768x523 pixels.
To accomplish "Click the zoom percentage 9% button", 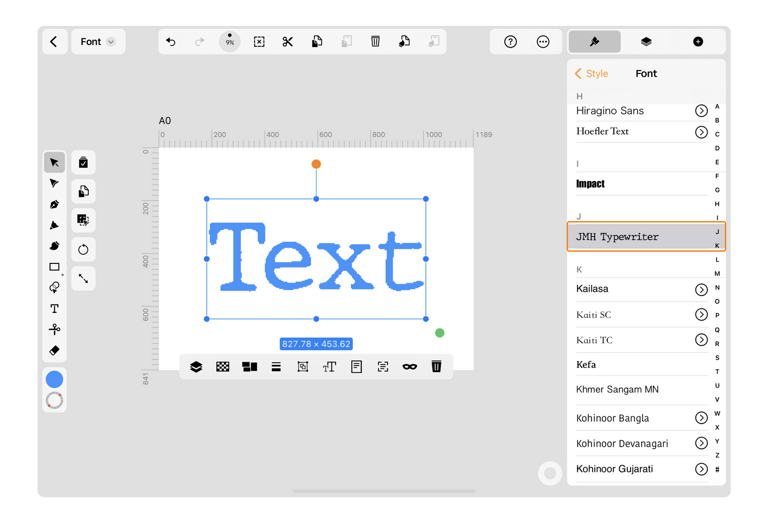I will pyautogui.click(x=230, y=42).
